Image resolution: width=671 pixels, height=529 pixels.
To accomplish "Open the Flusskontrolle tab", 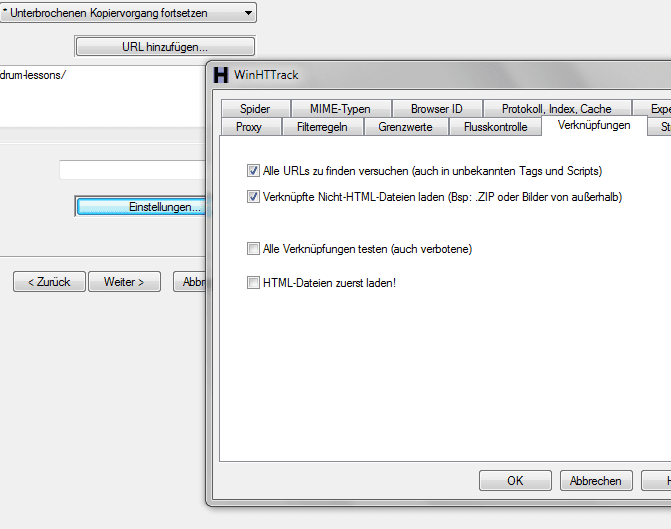I will pos(495,127).
